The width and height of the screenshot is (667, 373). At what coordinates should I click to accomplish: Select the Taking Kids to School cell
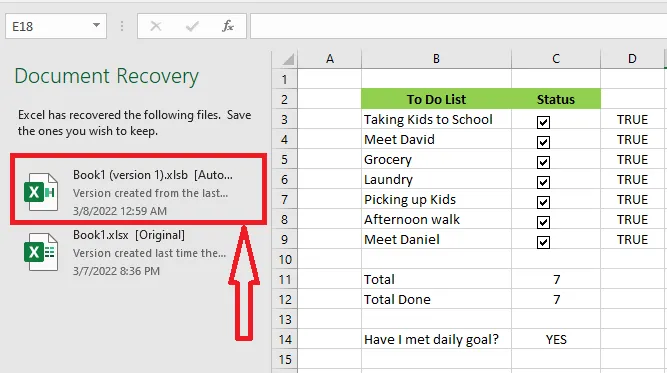[x=436, y=119]
